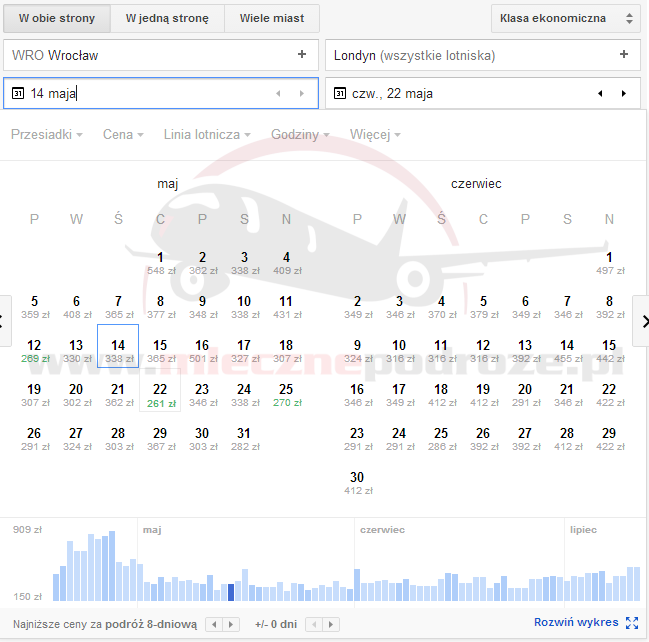Click calendar icon in departure date field
649x642 pixels.
click(18, 93)
